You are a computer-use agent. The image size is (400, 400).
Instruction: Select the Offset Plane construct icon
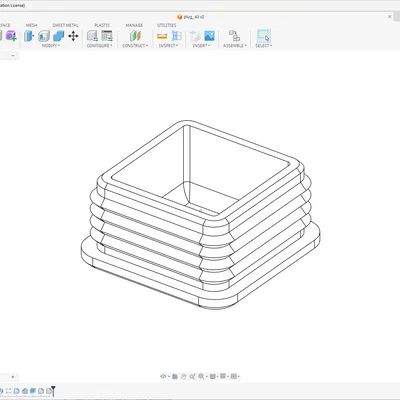[135, 36]
